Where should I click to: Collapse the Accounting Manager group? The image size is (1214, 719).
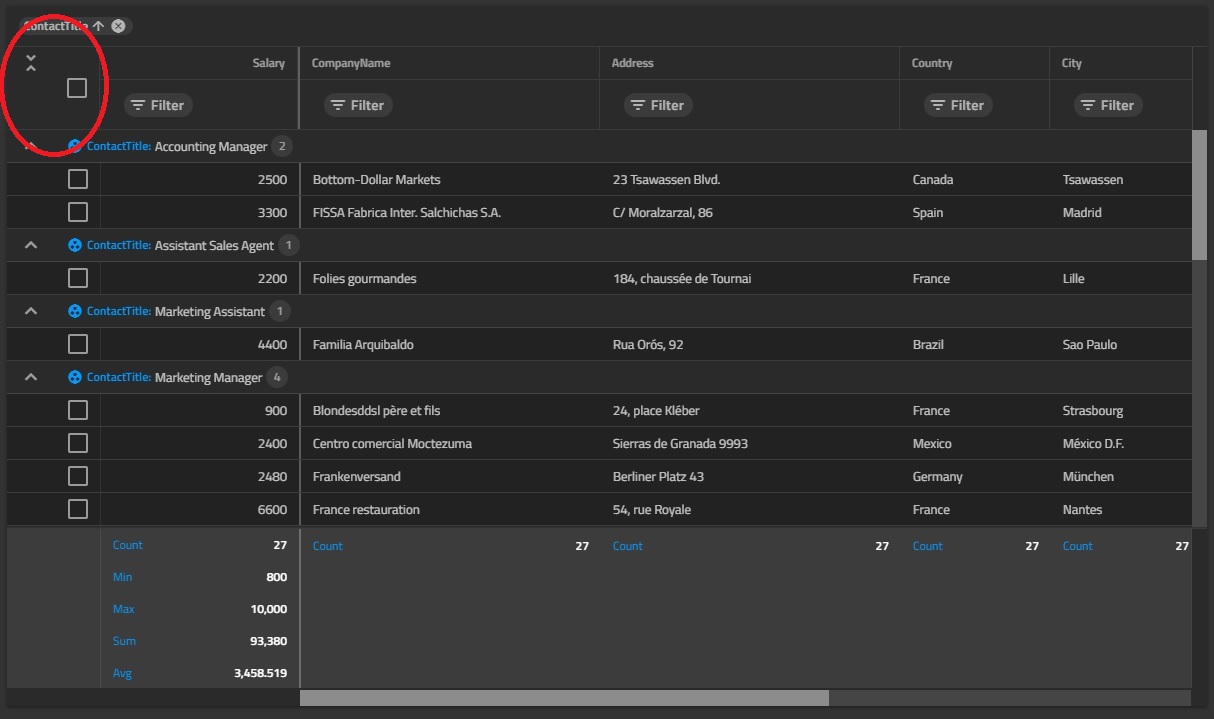click(30, 145)
